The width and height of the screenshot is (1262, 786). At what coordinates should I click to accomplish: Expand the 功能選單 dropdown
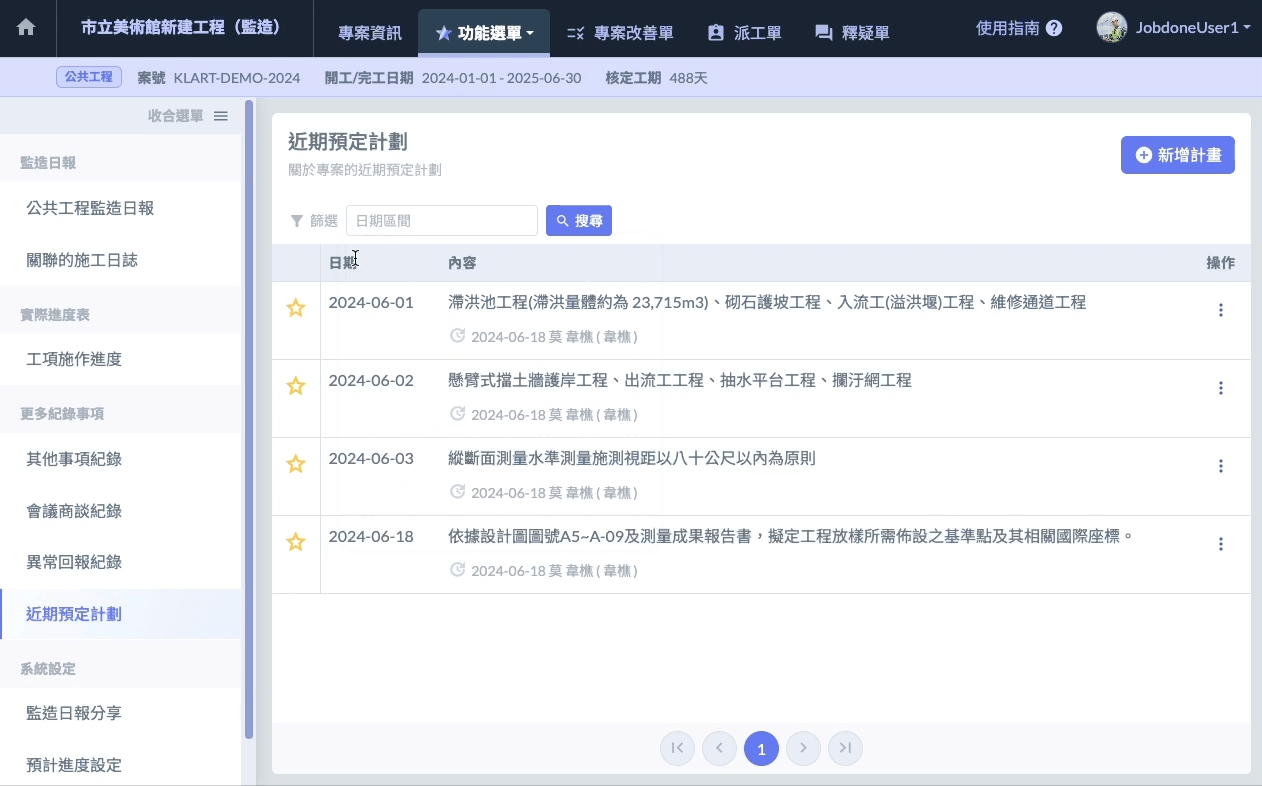(x=485, y=33)
